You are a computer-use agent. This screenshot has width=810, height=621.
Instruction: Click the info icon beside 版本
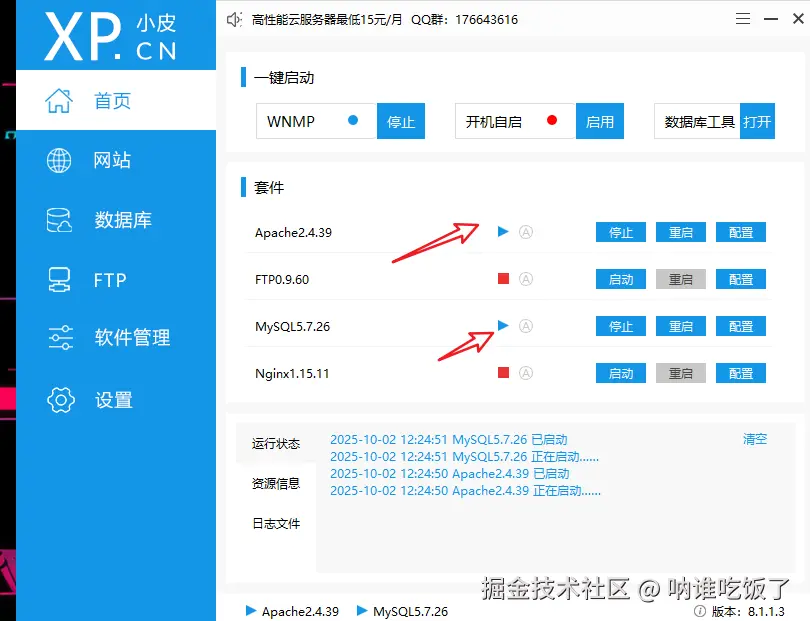click(x=699, y=611)
